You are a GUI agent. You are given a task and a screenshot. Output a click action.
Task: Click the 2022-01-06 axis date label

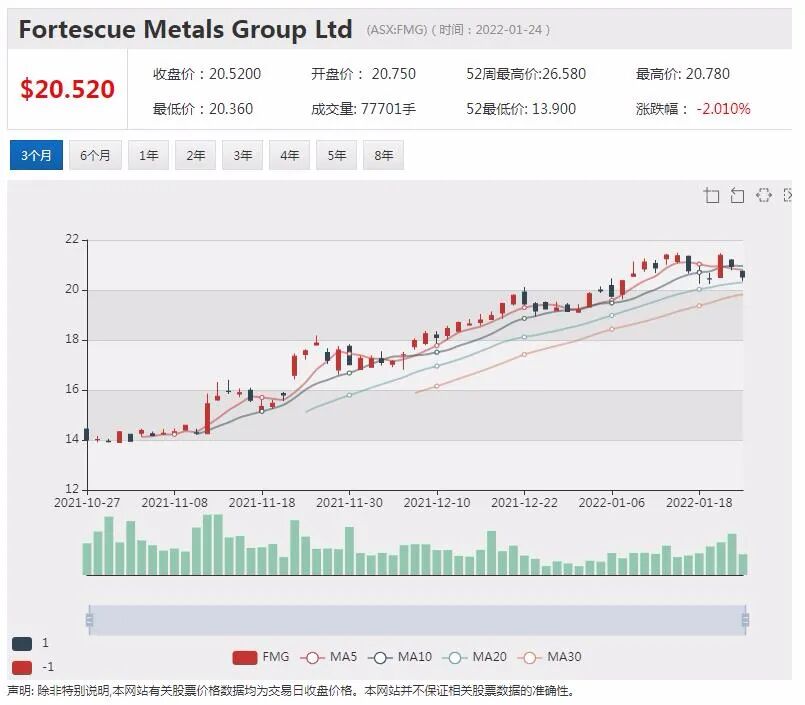click(611, 503)
